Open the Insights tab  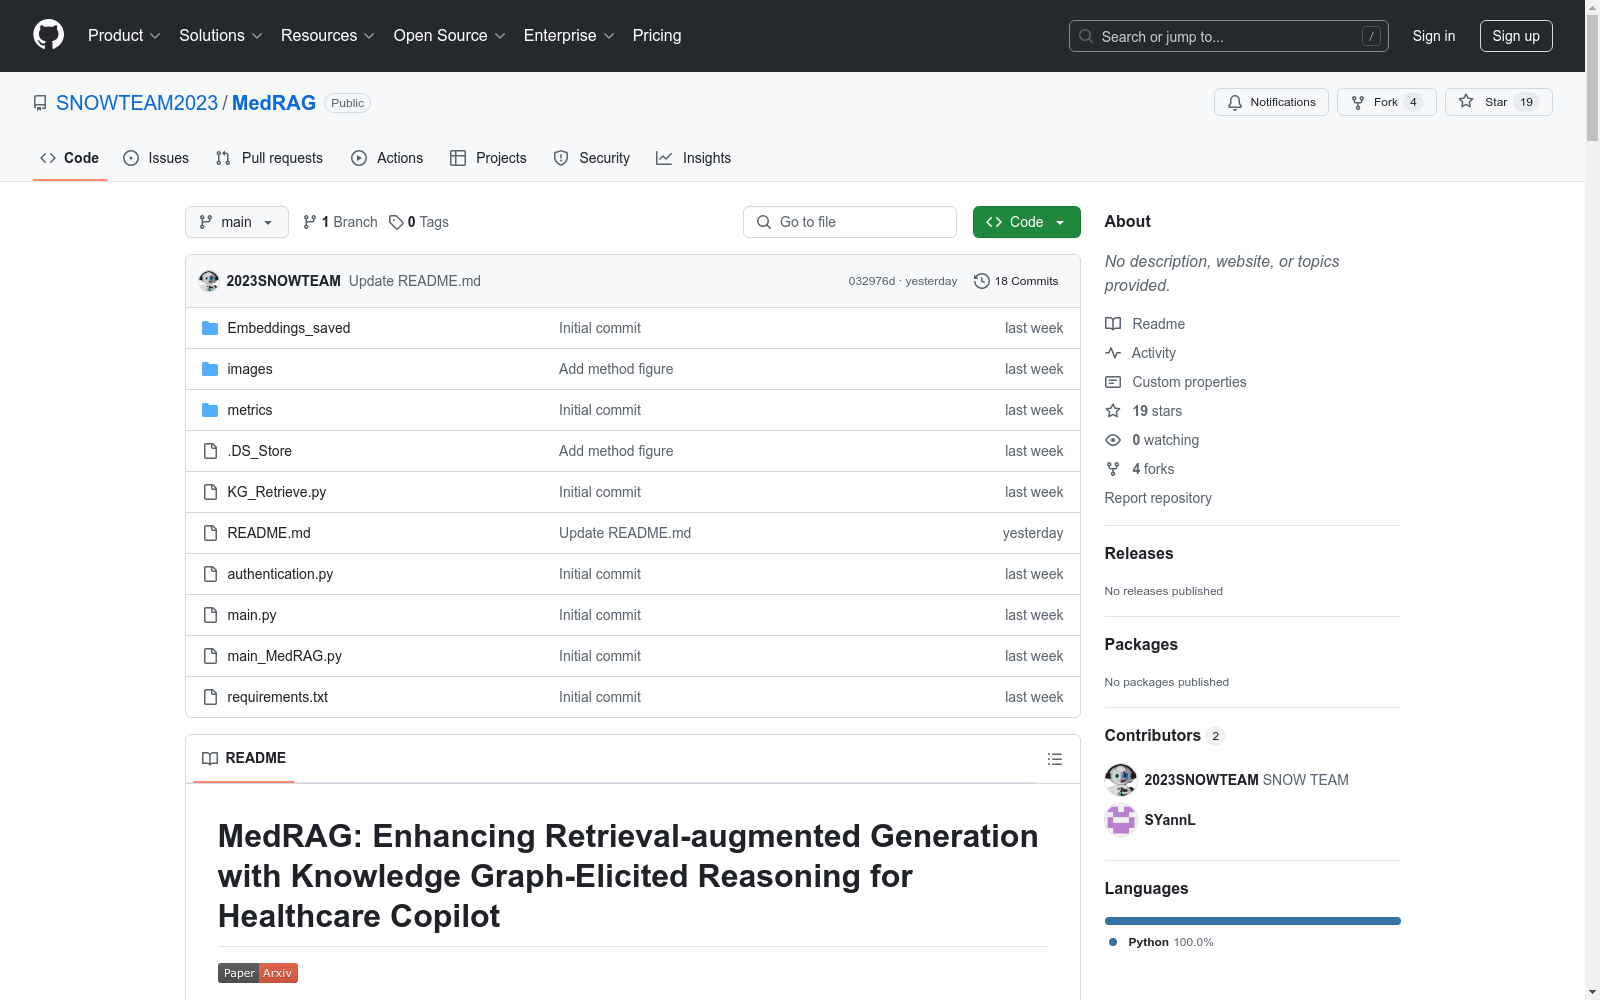click(694, 158)
